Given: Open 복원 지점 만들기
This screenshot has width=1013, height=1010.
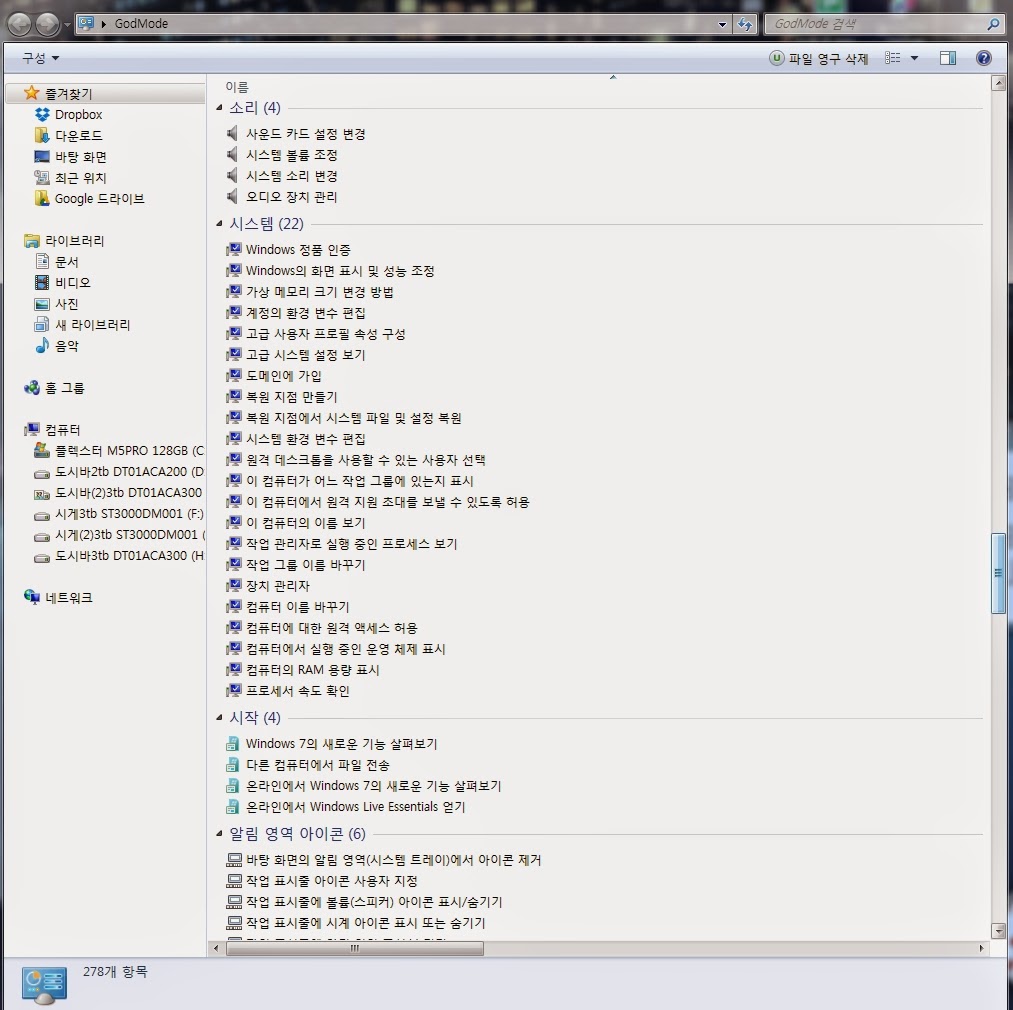Looking at the screenshot, I should click(x=291, y=397).
